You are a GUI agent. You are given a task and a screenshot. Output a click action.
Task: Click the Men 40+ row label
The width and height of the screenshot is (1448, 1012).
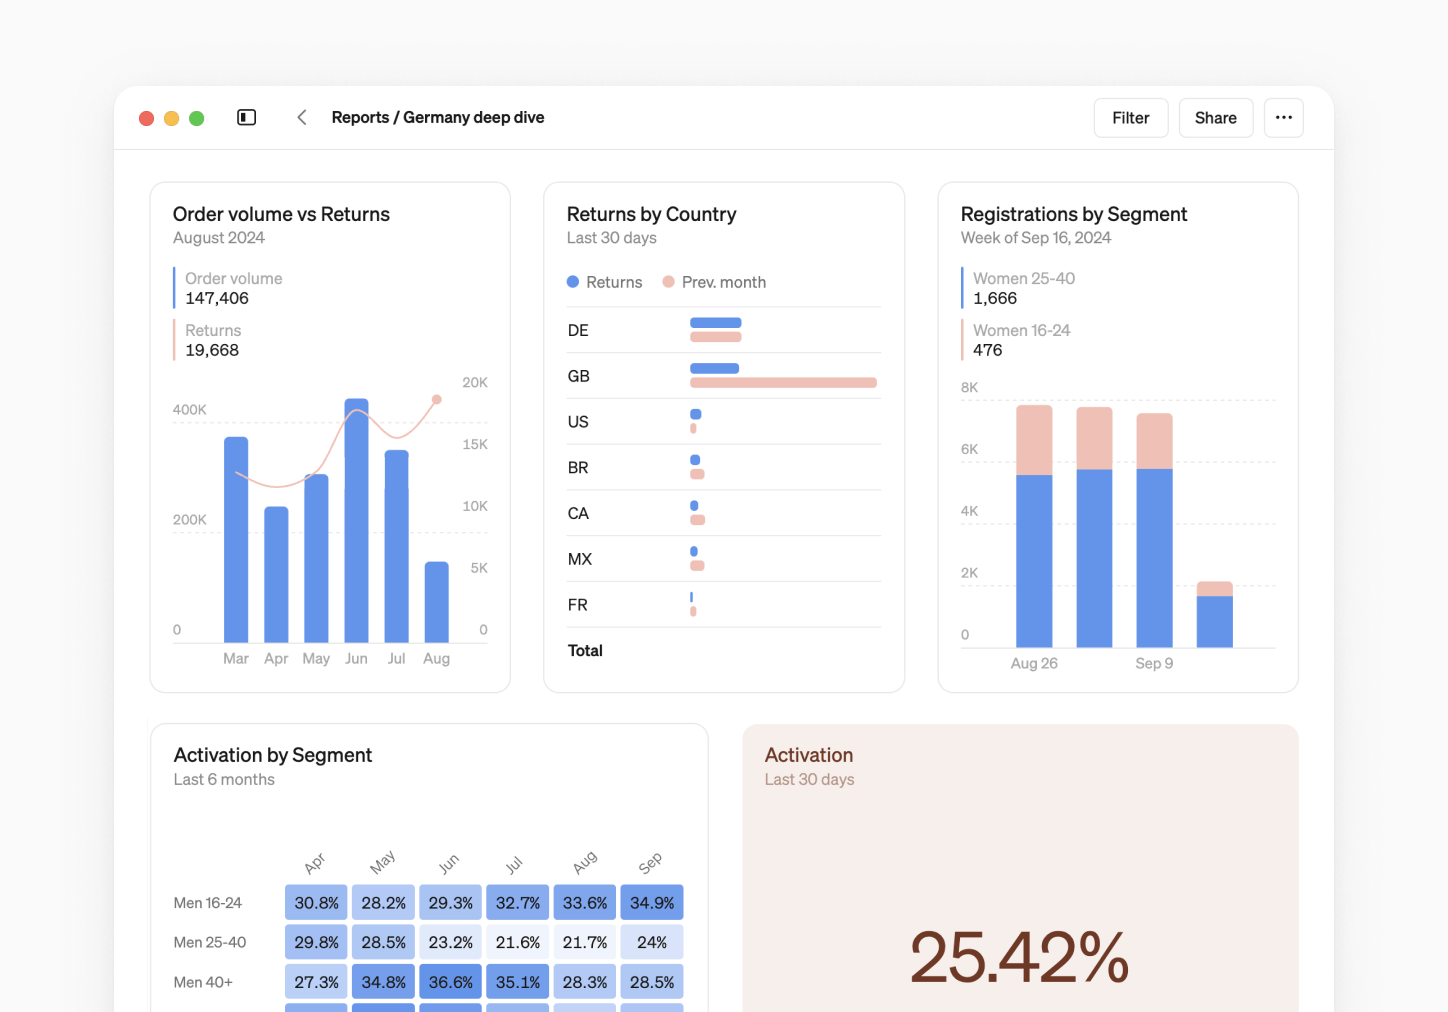pos(203,982)
